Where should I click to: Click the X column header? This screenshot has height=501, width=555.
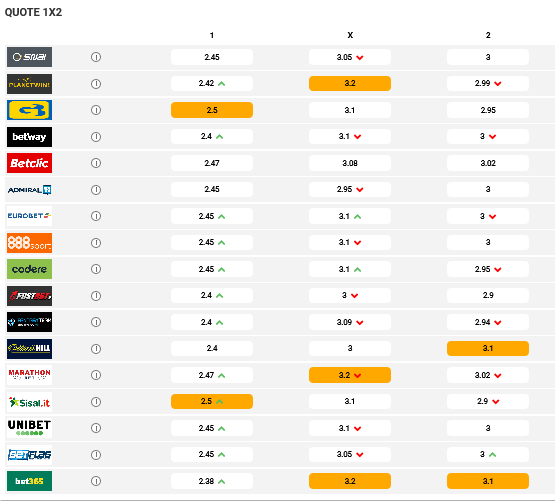[350, 35]
